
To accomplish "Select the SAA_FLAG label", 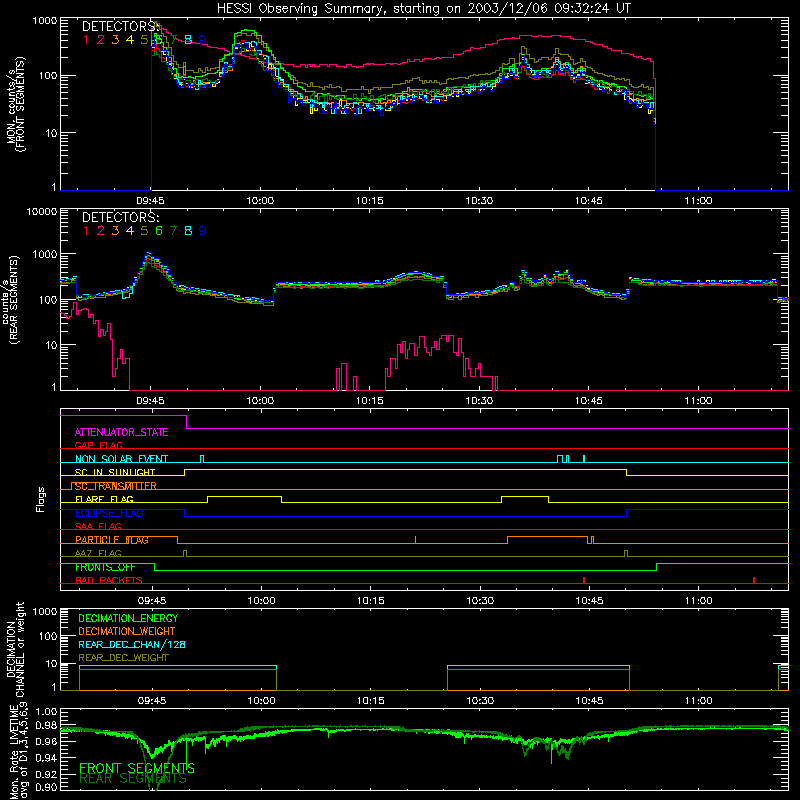I will (98, 526).
